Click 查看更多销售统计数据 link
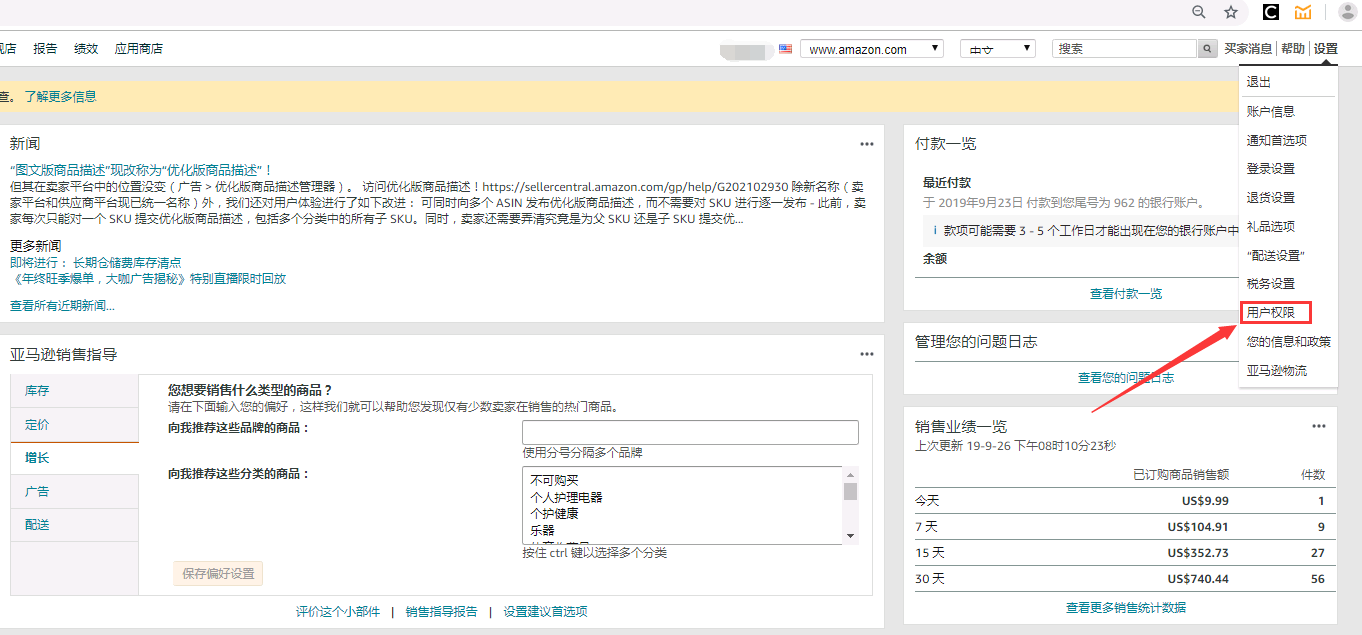This screenshot has height=635, width=1362. pos(1126,607)
